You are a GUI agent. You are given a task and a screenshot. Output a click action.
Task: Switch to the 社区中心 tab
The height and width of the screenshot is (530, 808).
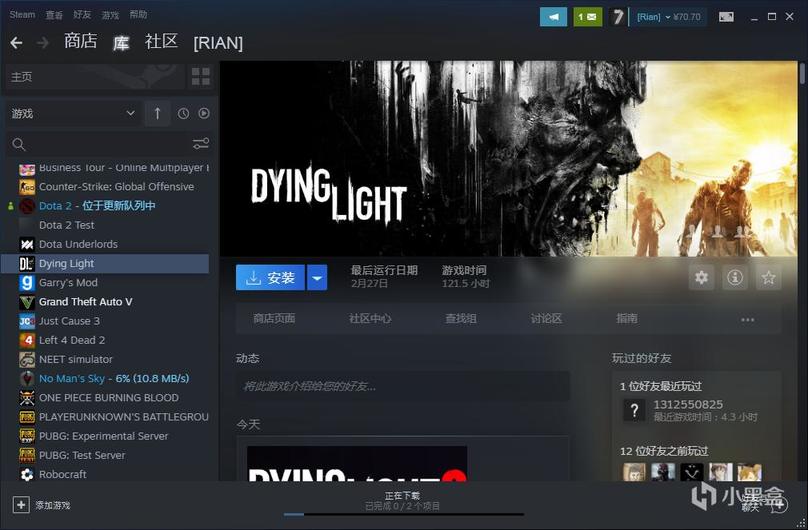[x=370, y=319]
